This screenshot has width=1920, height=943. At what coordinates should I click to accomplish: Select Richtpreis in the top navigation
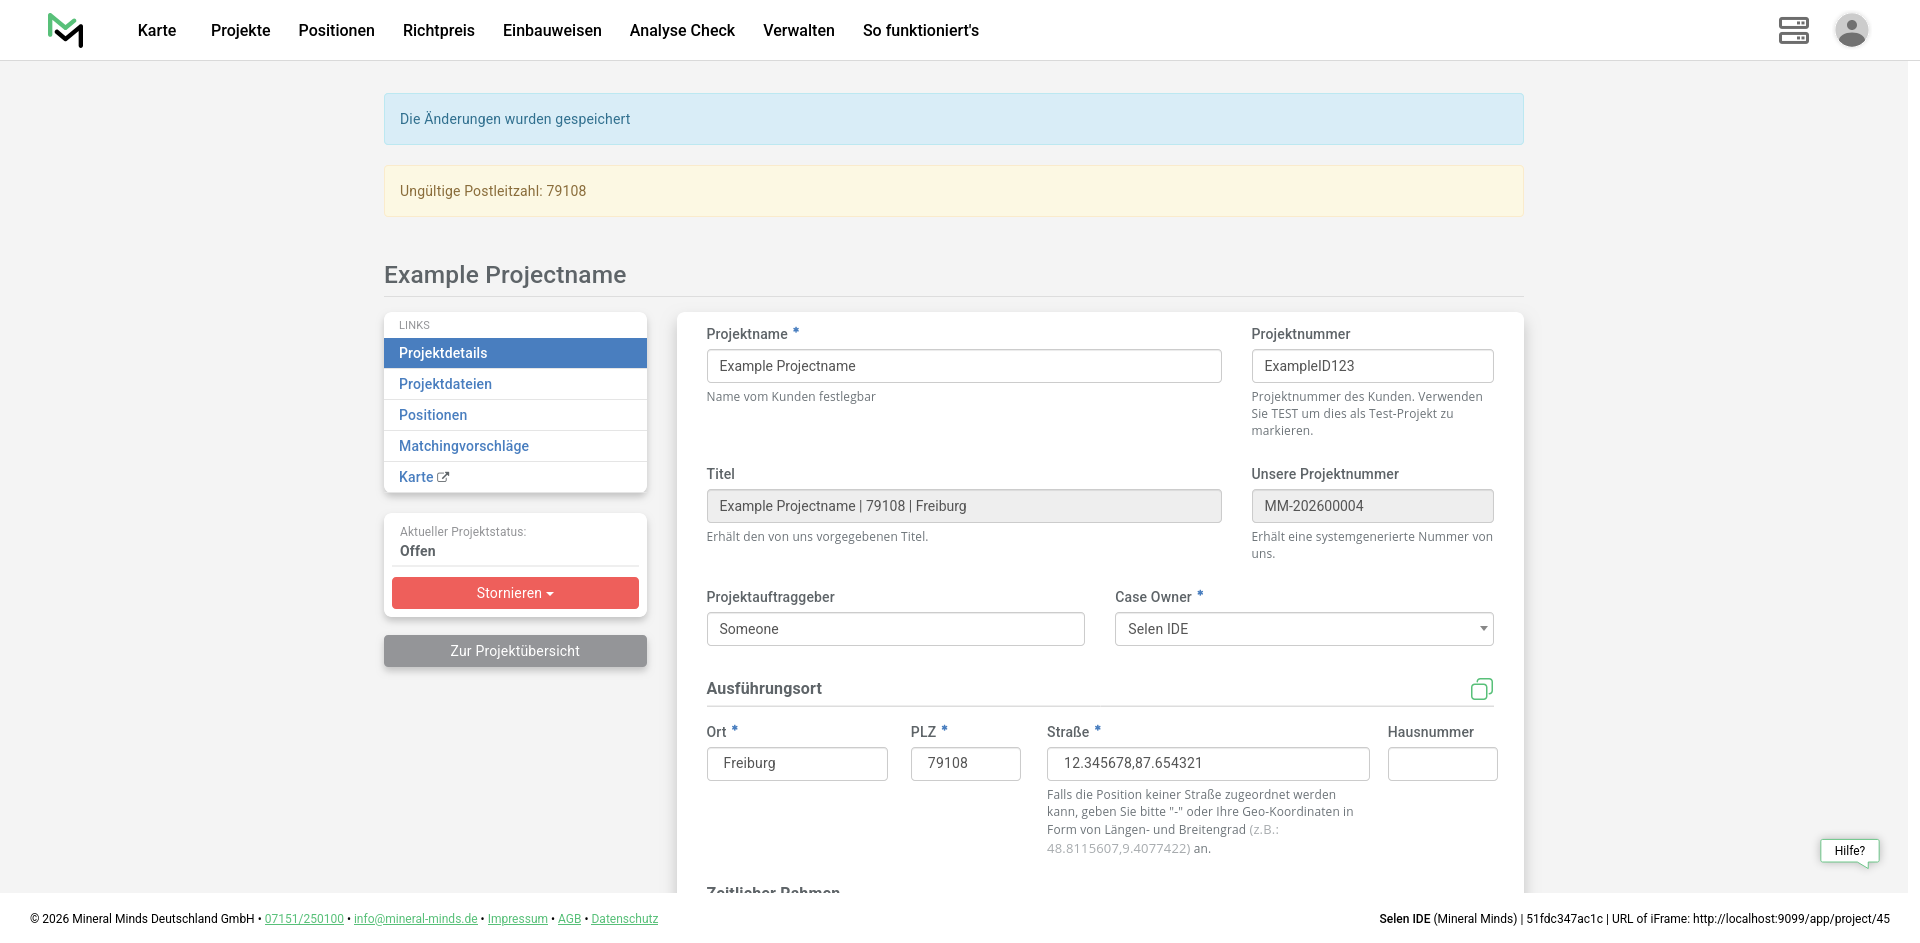point(438,30)
